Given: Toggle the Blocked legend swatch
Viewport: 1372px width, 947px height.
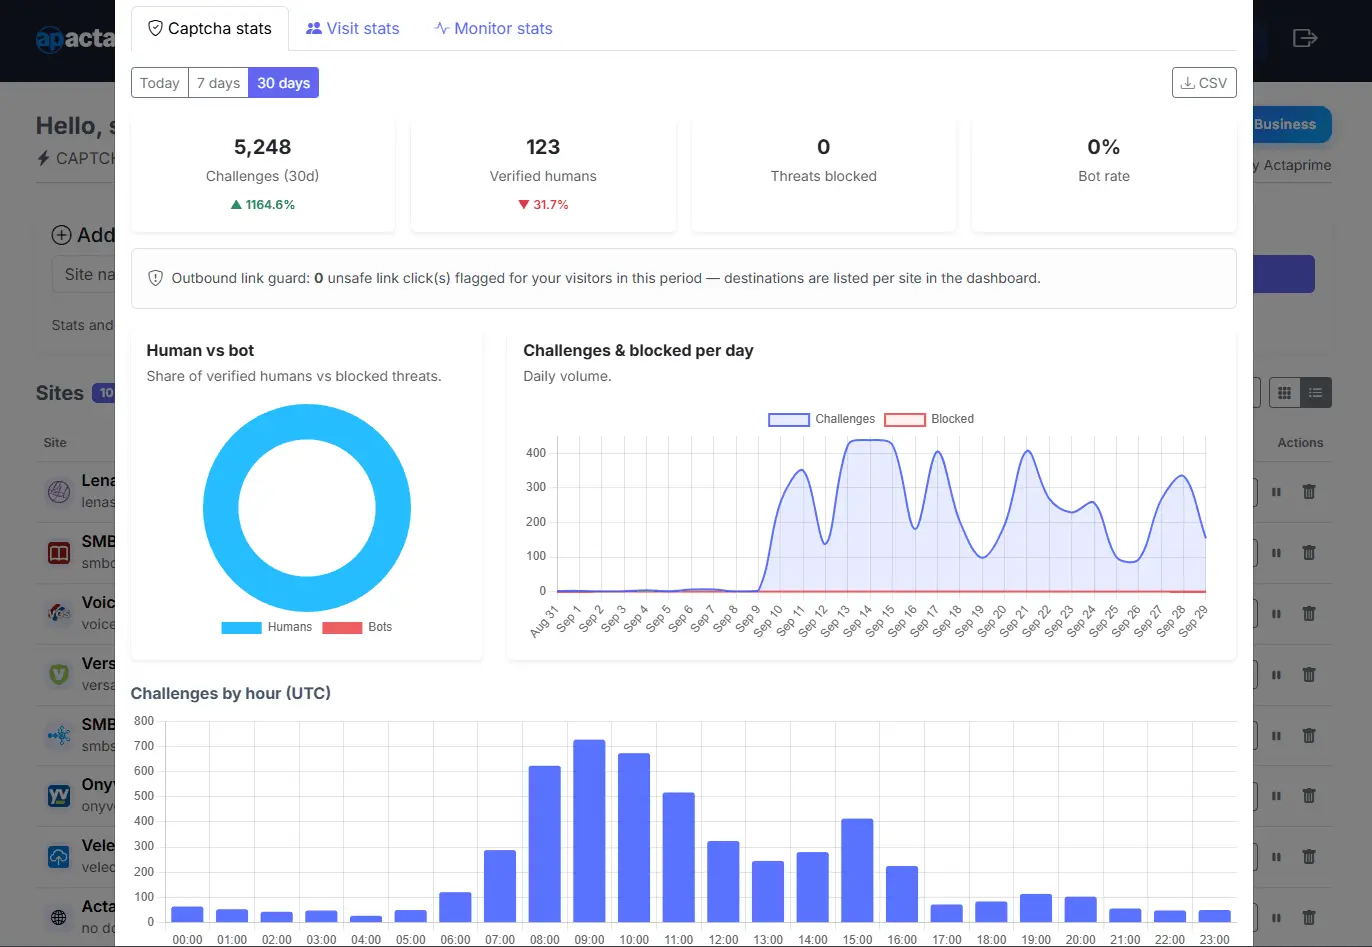Looking at the screenshot, I should (905, 420).
